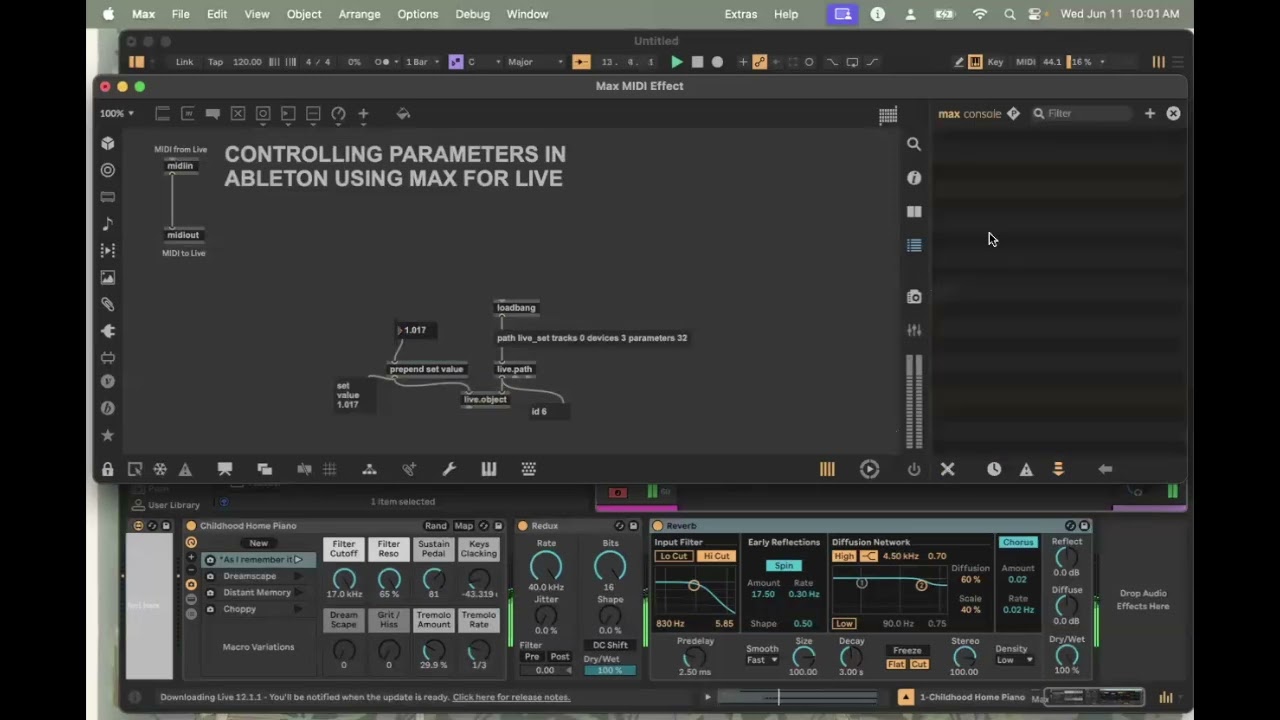
Task: Open the Density Low dropdown in Reverb
Action: [x=1014, y=660]
